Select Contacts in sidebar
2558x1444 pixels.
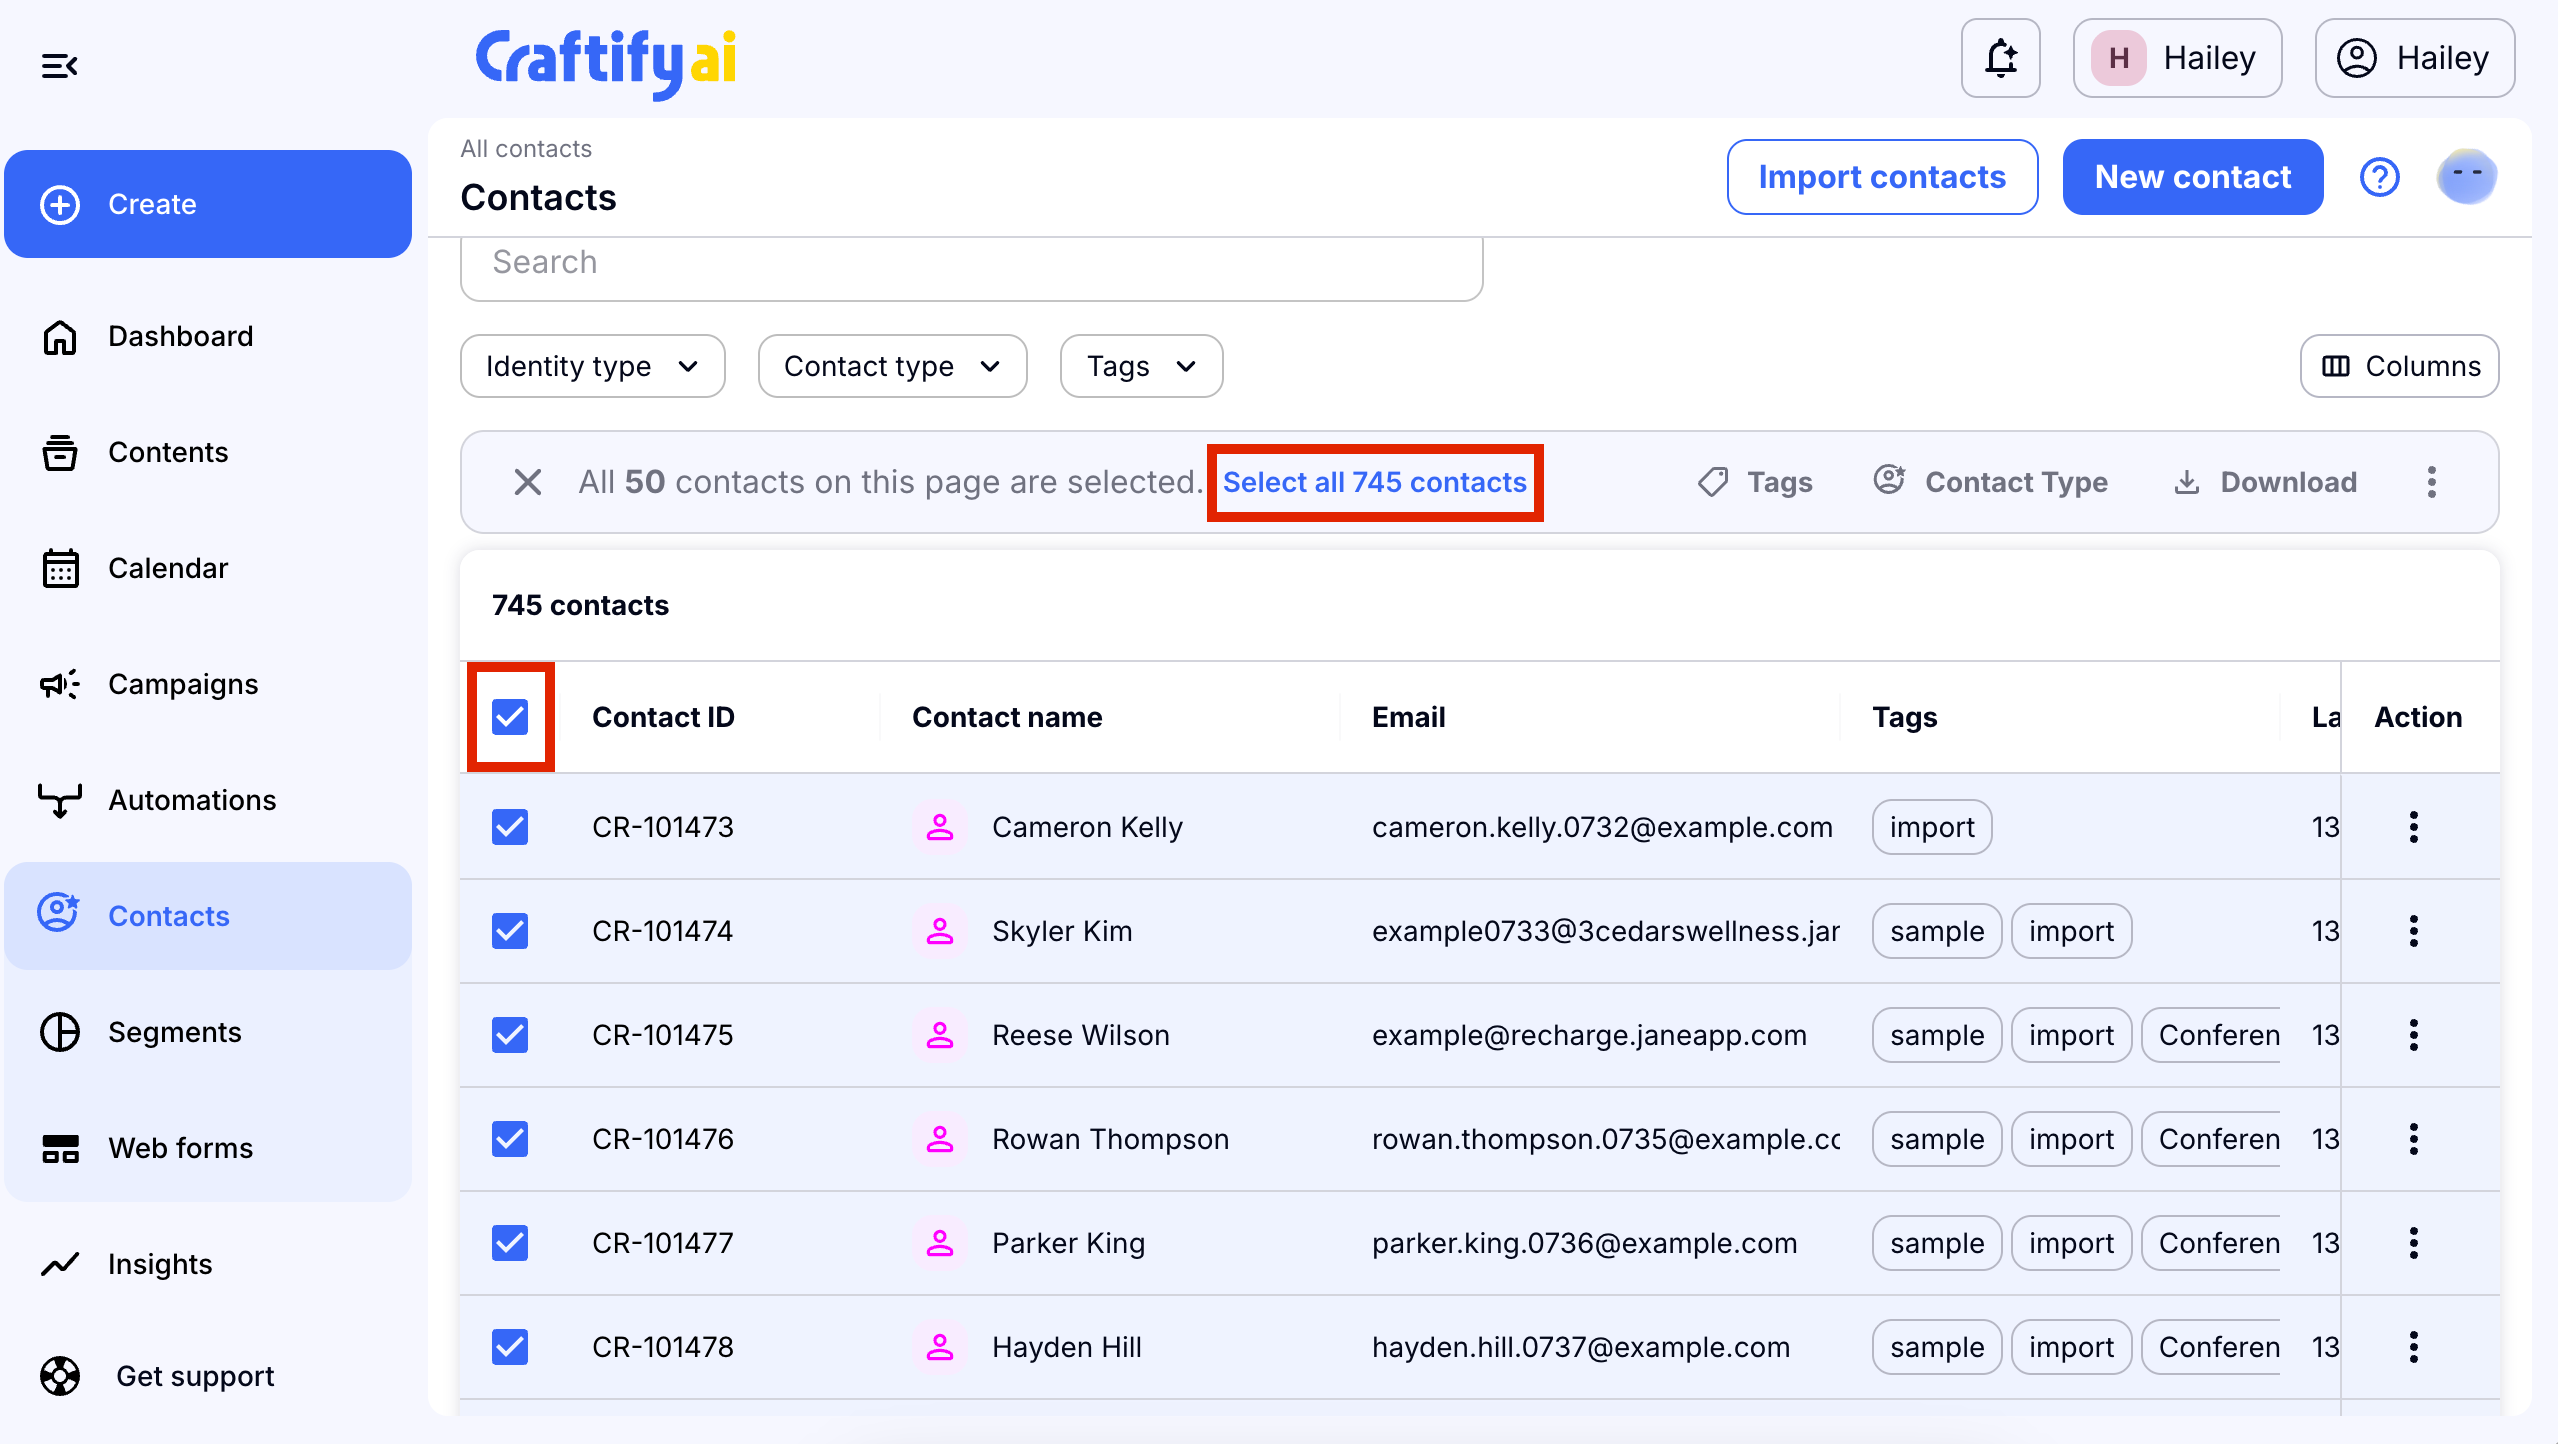click(x=208, y=916)
